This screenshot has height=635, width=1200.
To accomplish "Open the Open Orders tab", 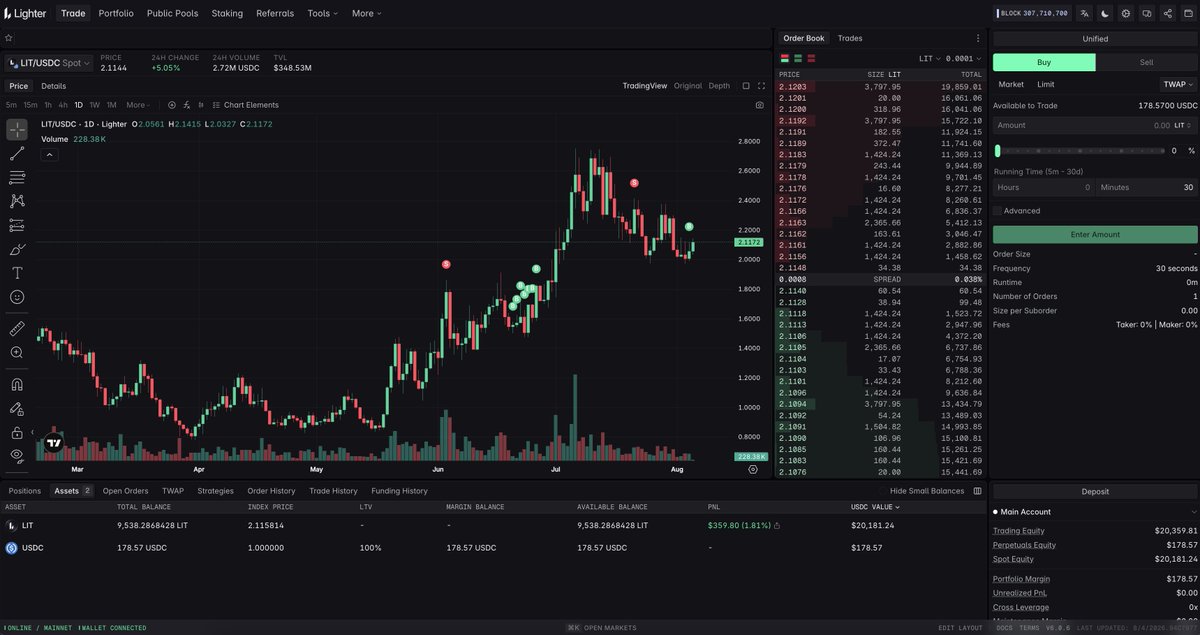I will (x=125, y=491).
